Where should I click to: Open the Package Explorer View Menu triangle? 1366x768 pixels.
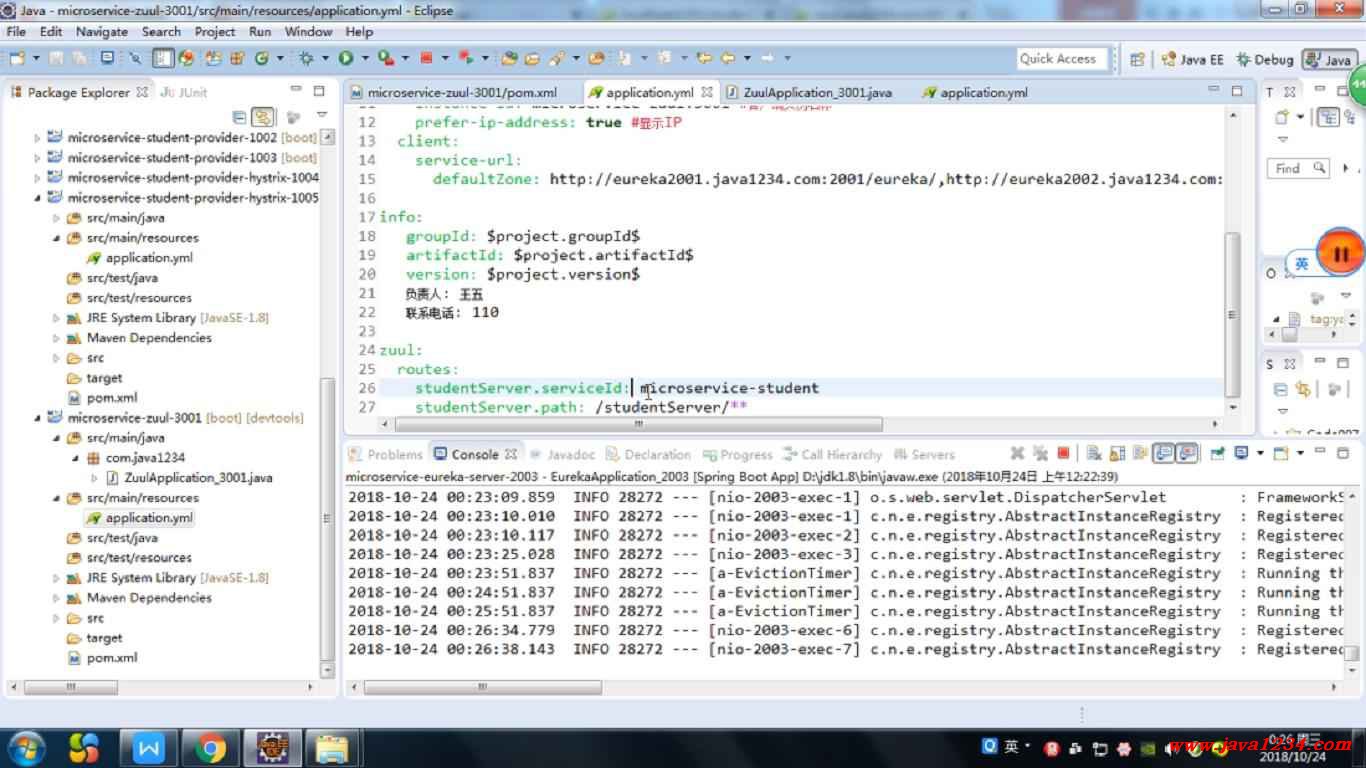[x=321, y=116]
